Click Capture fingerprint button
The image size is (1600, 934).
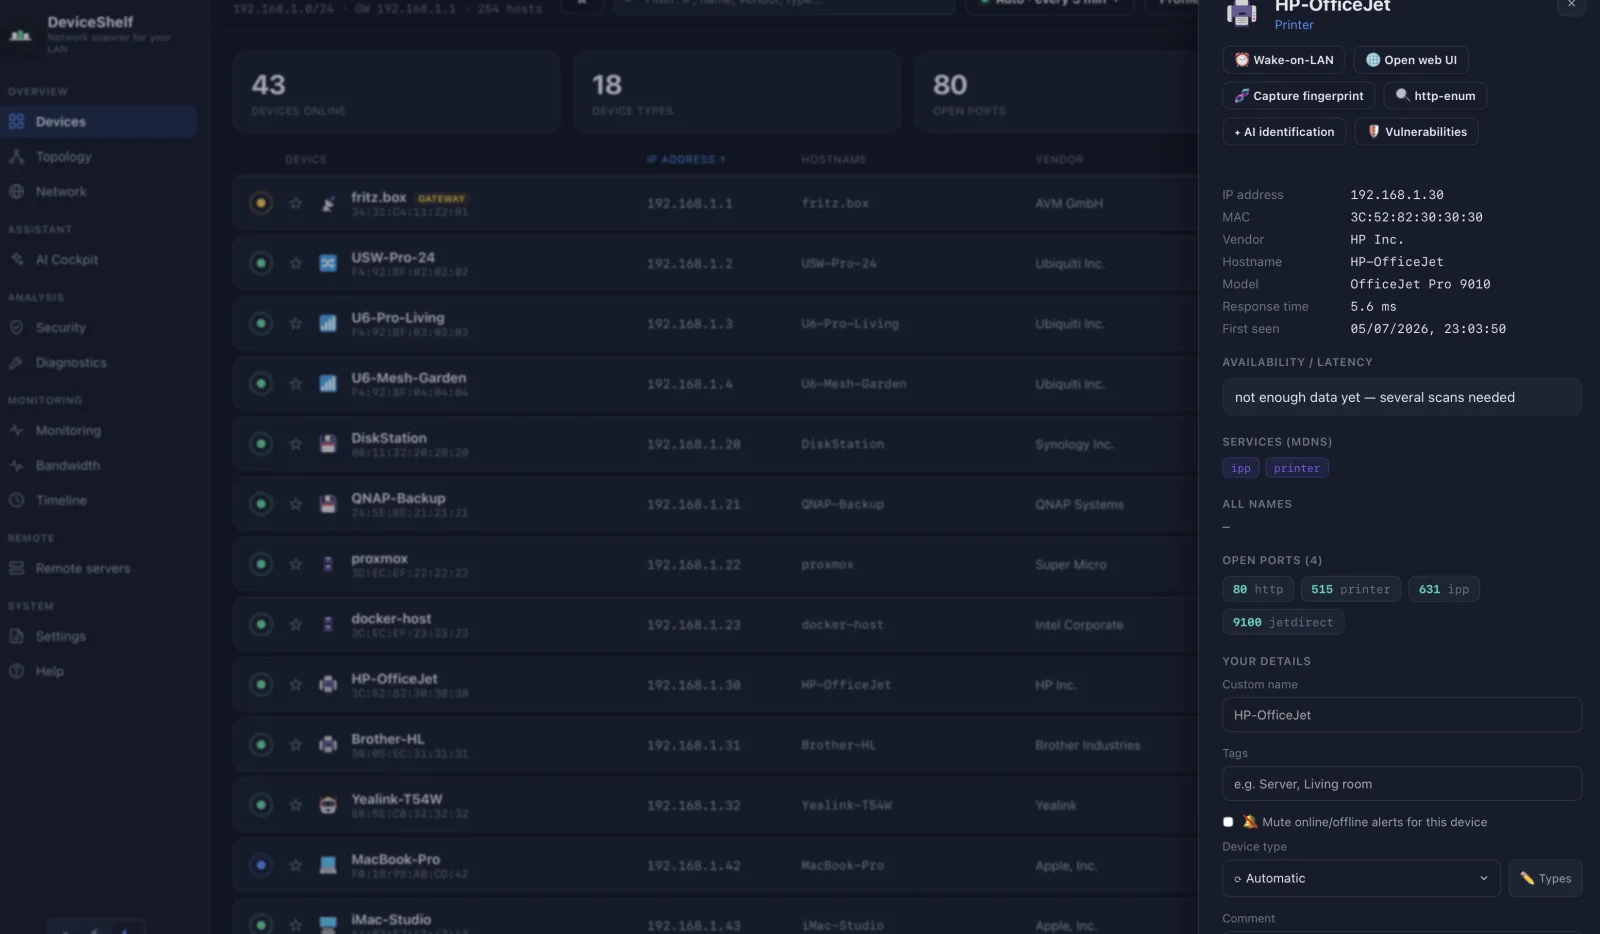coord(1298,96)
